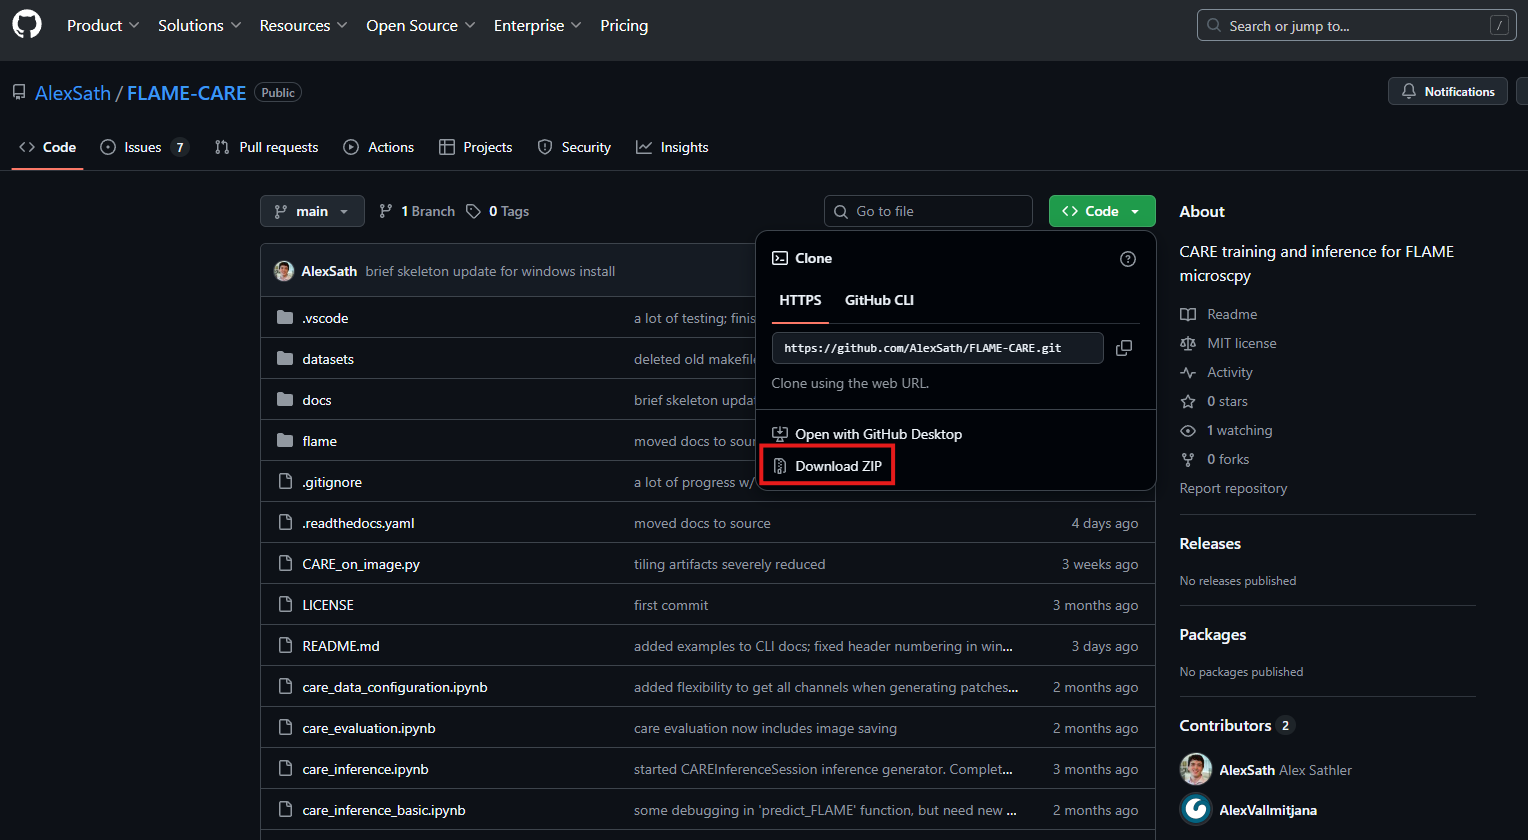Expand the Solutions menu
The image size is (1528, 840).
199,25
